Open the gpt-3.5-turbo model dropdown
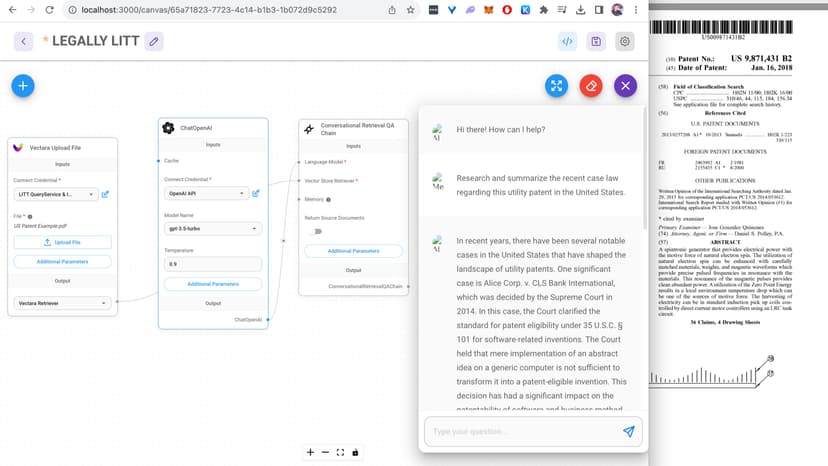The height and width of the screenshot is (466, 828). tap(213, 229)
